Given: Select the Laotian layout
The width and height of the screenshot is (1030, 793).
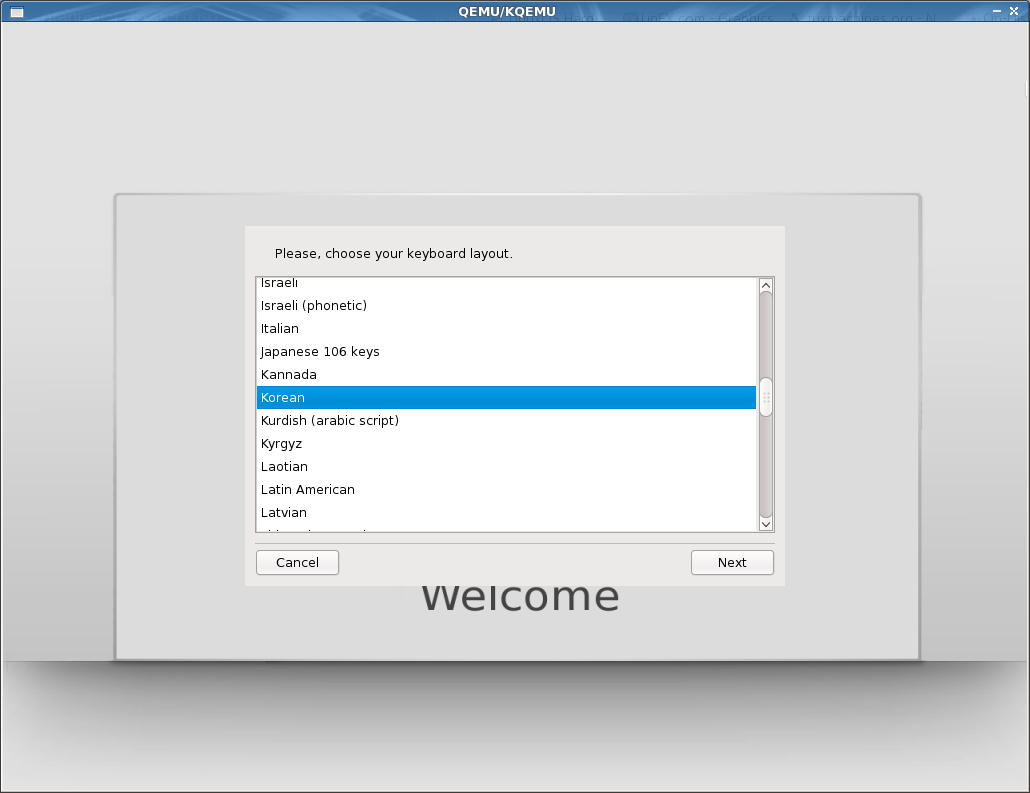Looking at the screenshot, I should (506, 466).
